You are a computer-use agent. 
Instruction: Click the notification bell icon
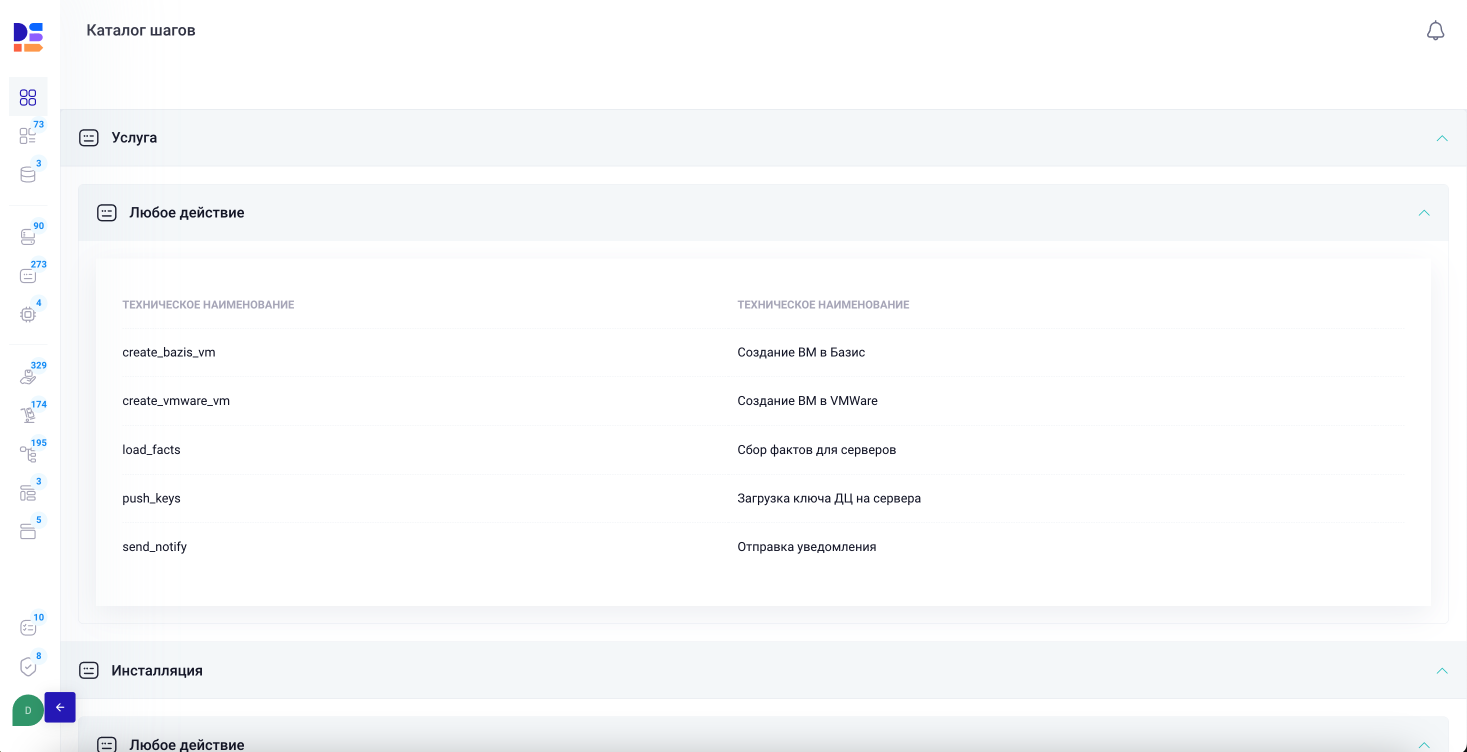[x=1435, y=31]
